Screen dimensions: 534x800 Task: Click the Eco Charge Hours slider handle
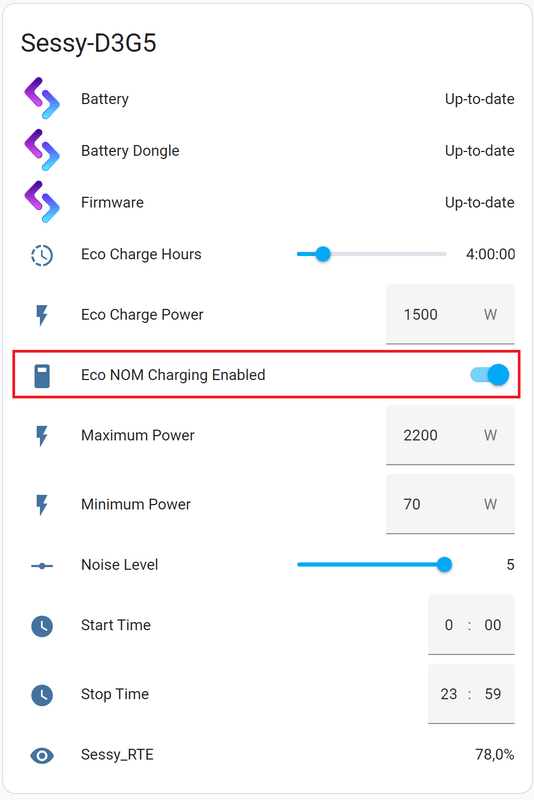click(323, 254)
